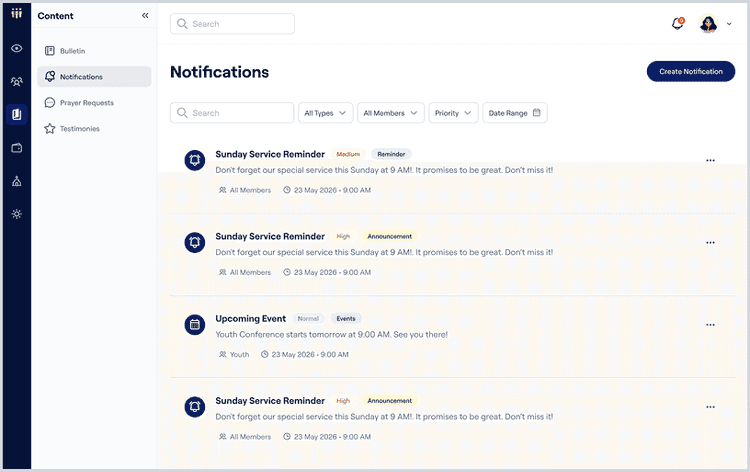
Task: Open more options for Medium Sunday Service Reminder
Action: (710, 160)
